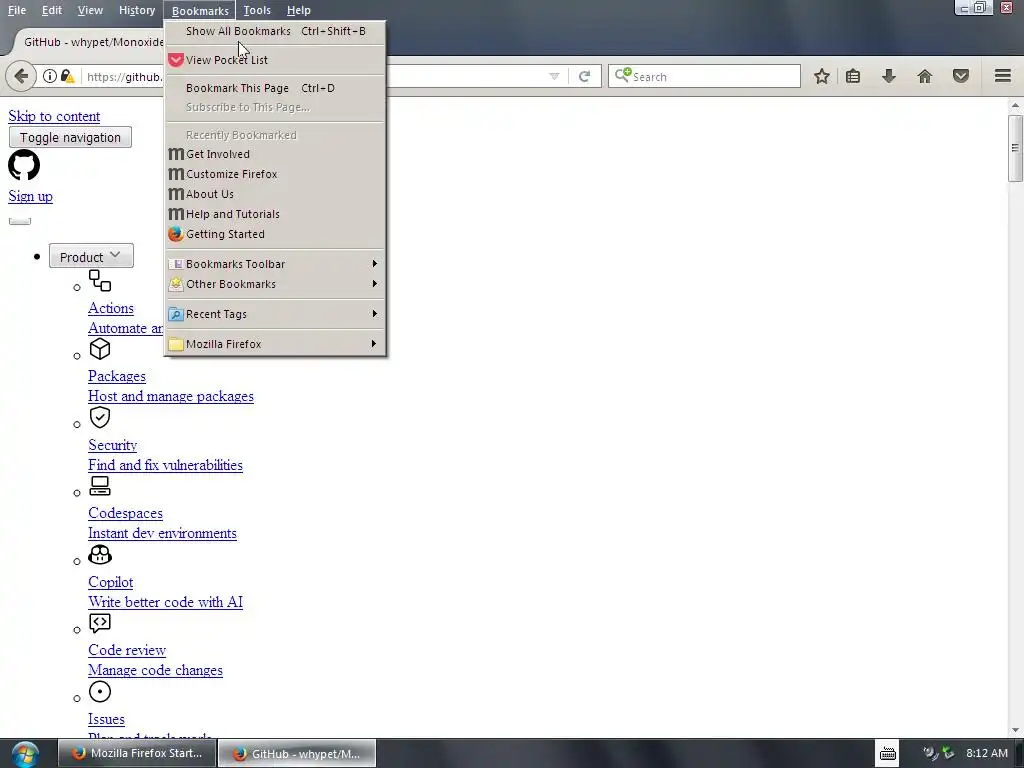The height and width of the screenshot is (768, 1024).
Task: Open the Code review link
Action: [127, 650]
